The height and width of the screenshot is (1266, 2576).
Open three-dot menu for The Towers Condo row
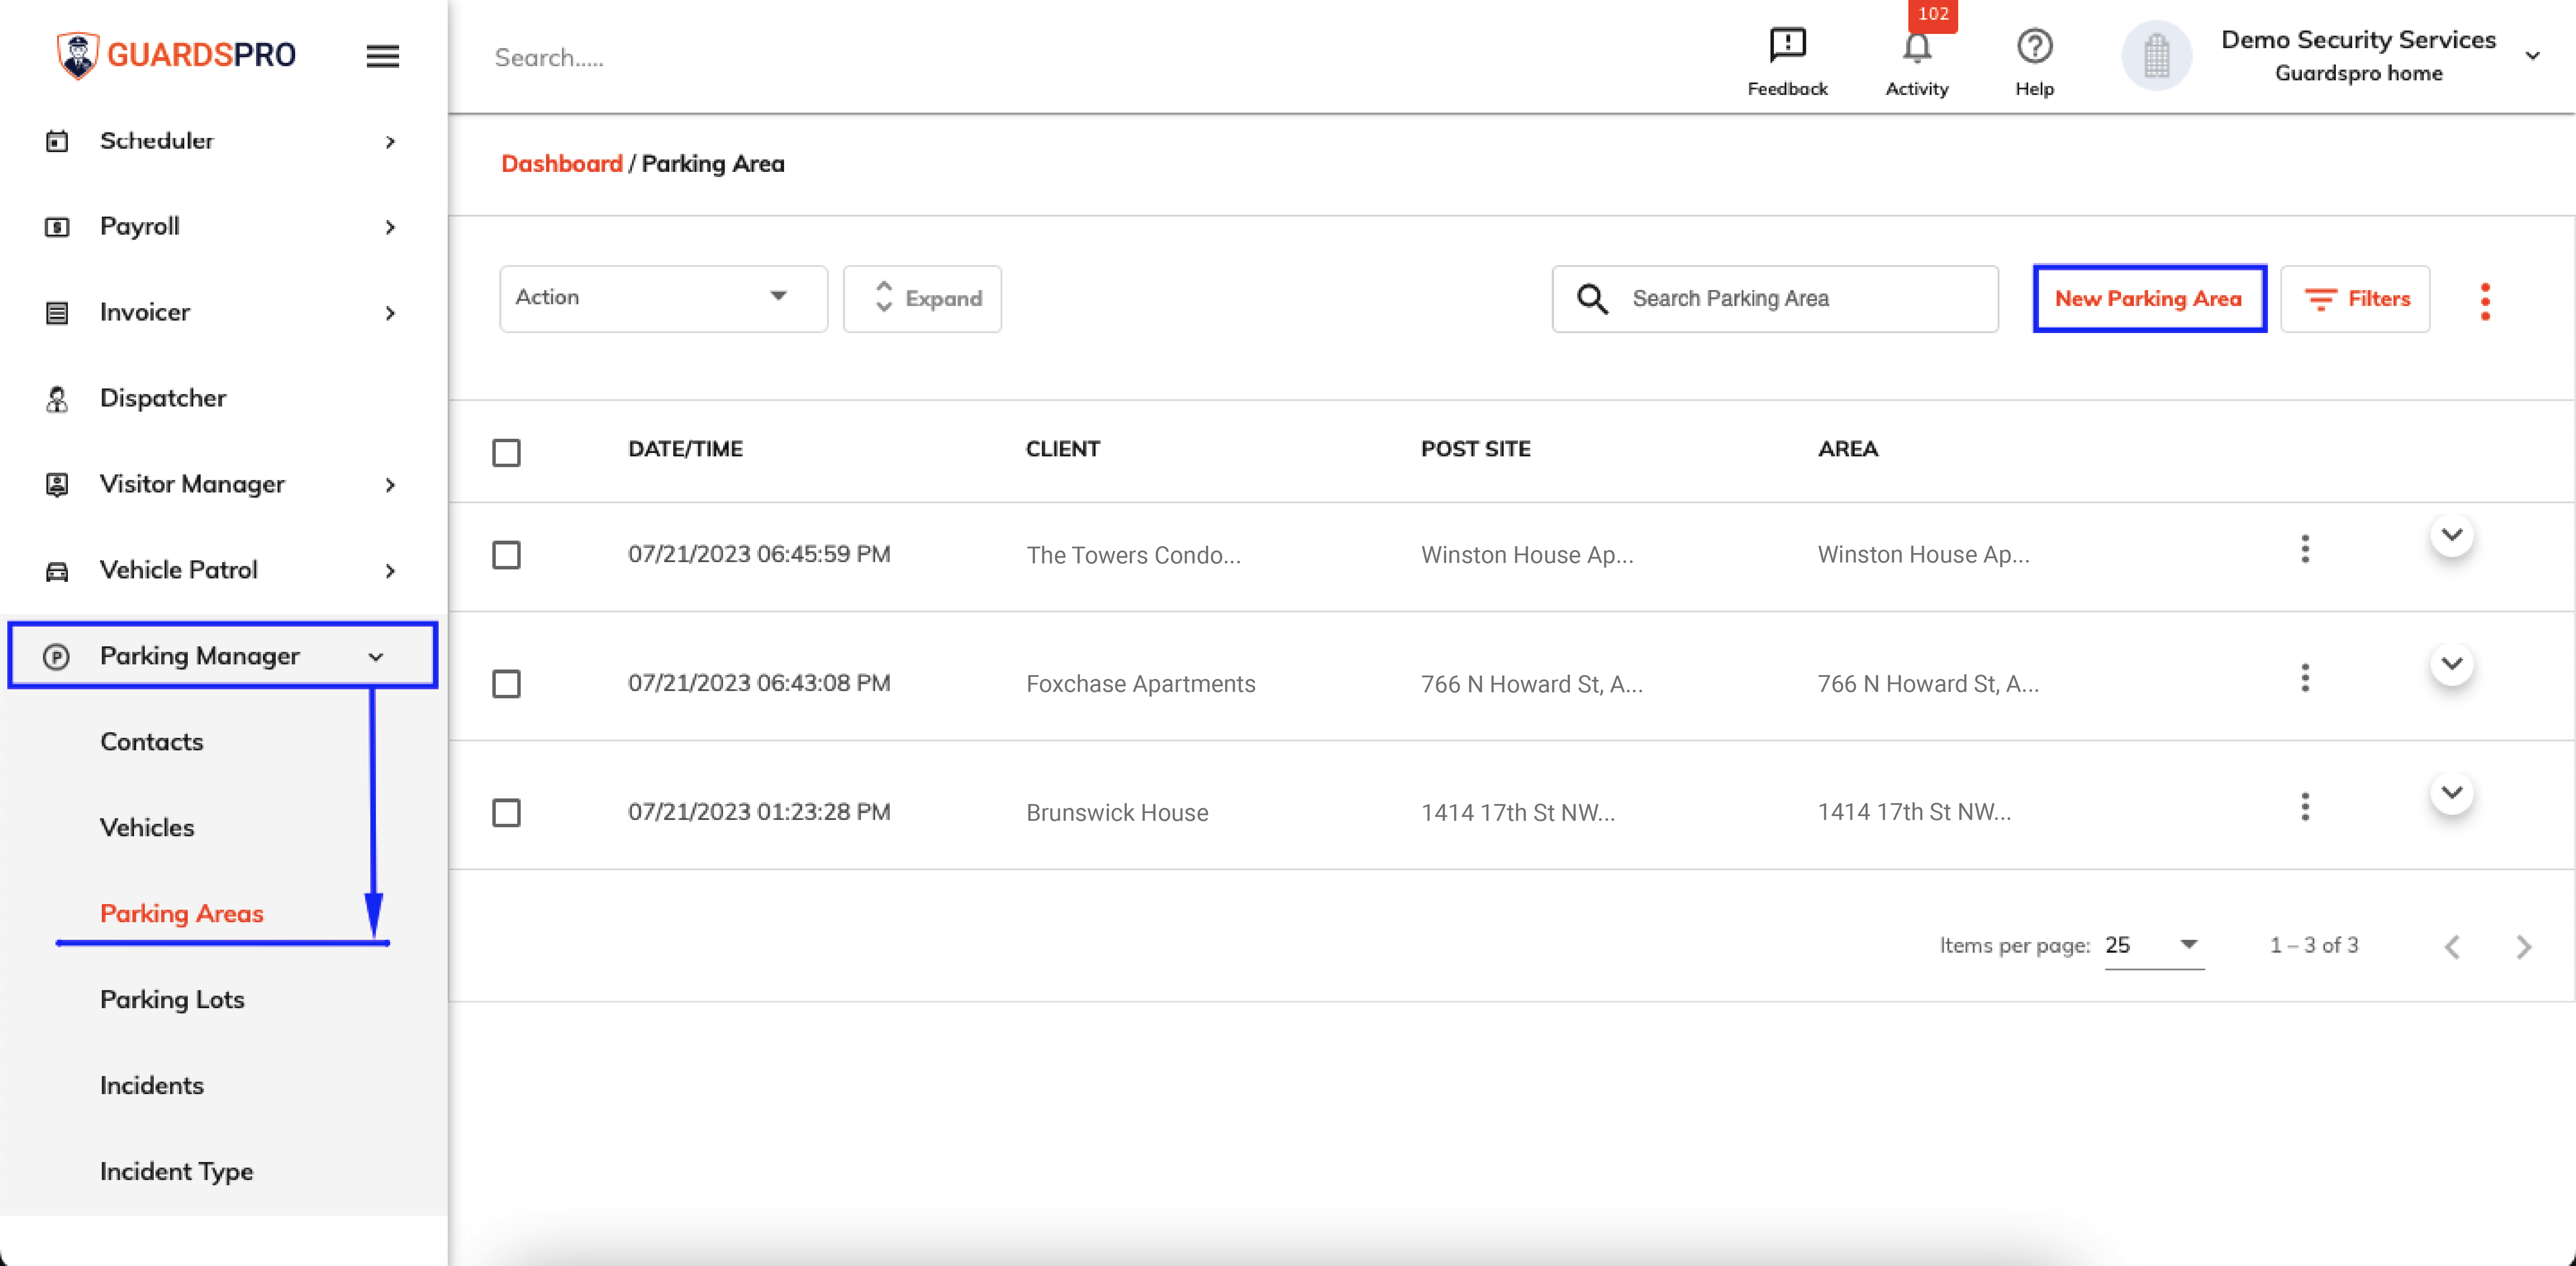click(x=2304, y=549)
